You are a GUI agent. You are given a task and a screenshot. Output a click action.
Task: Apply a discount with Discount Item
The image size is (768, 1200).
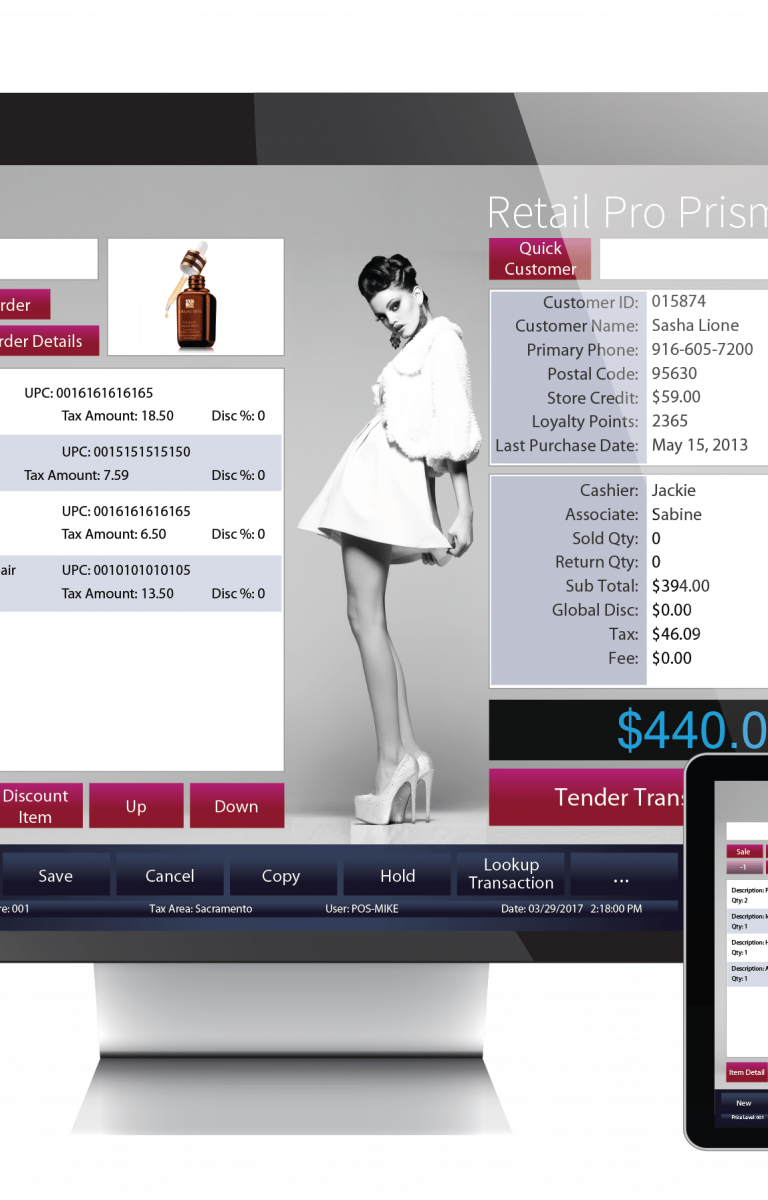(39, 806)
